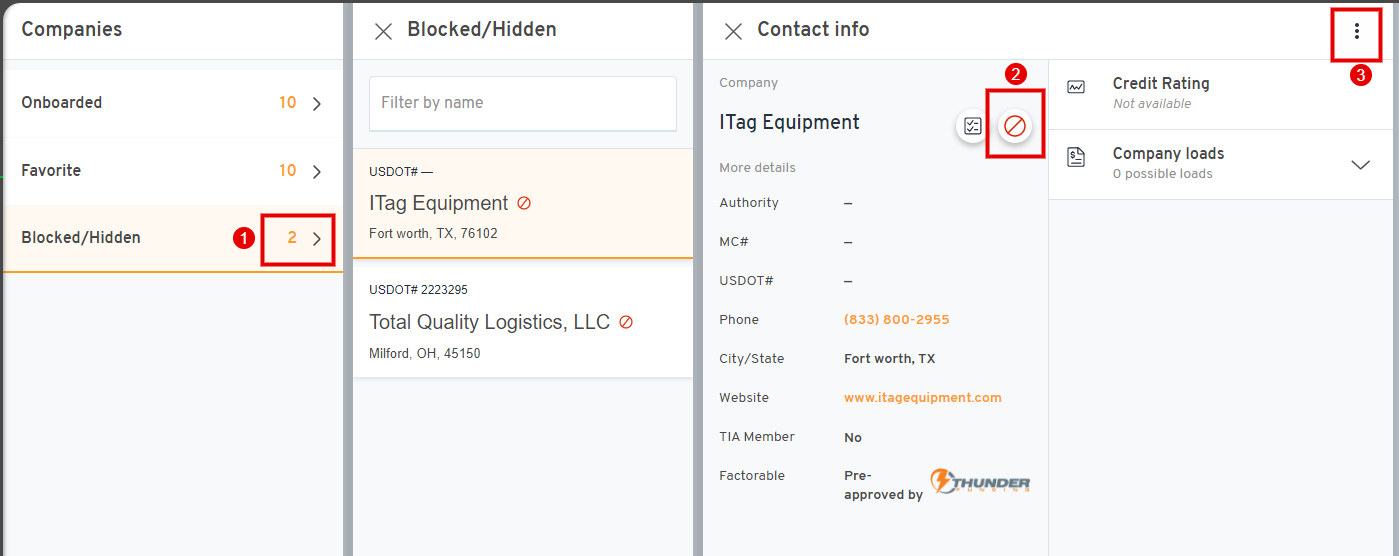Click the Favorite count 10
This screenshot has width=1399, height=556.
[288, 171]
